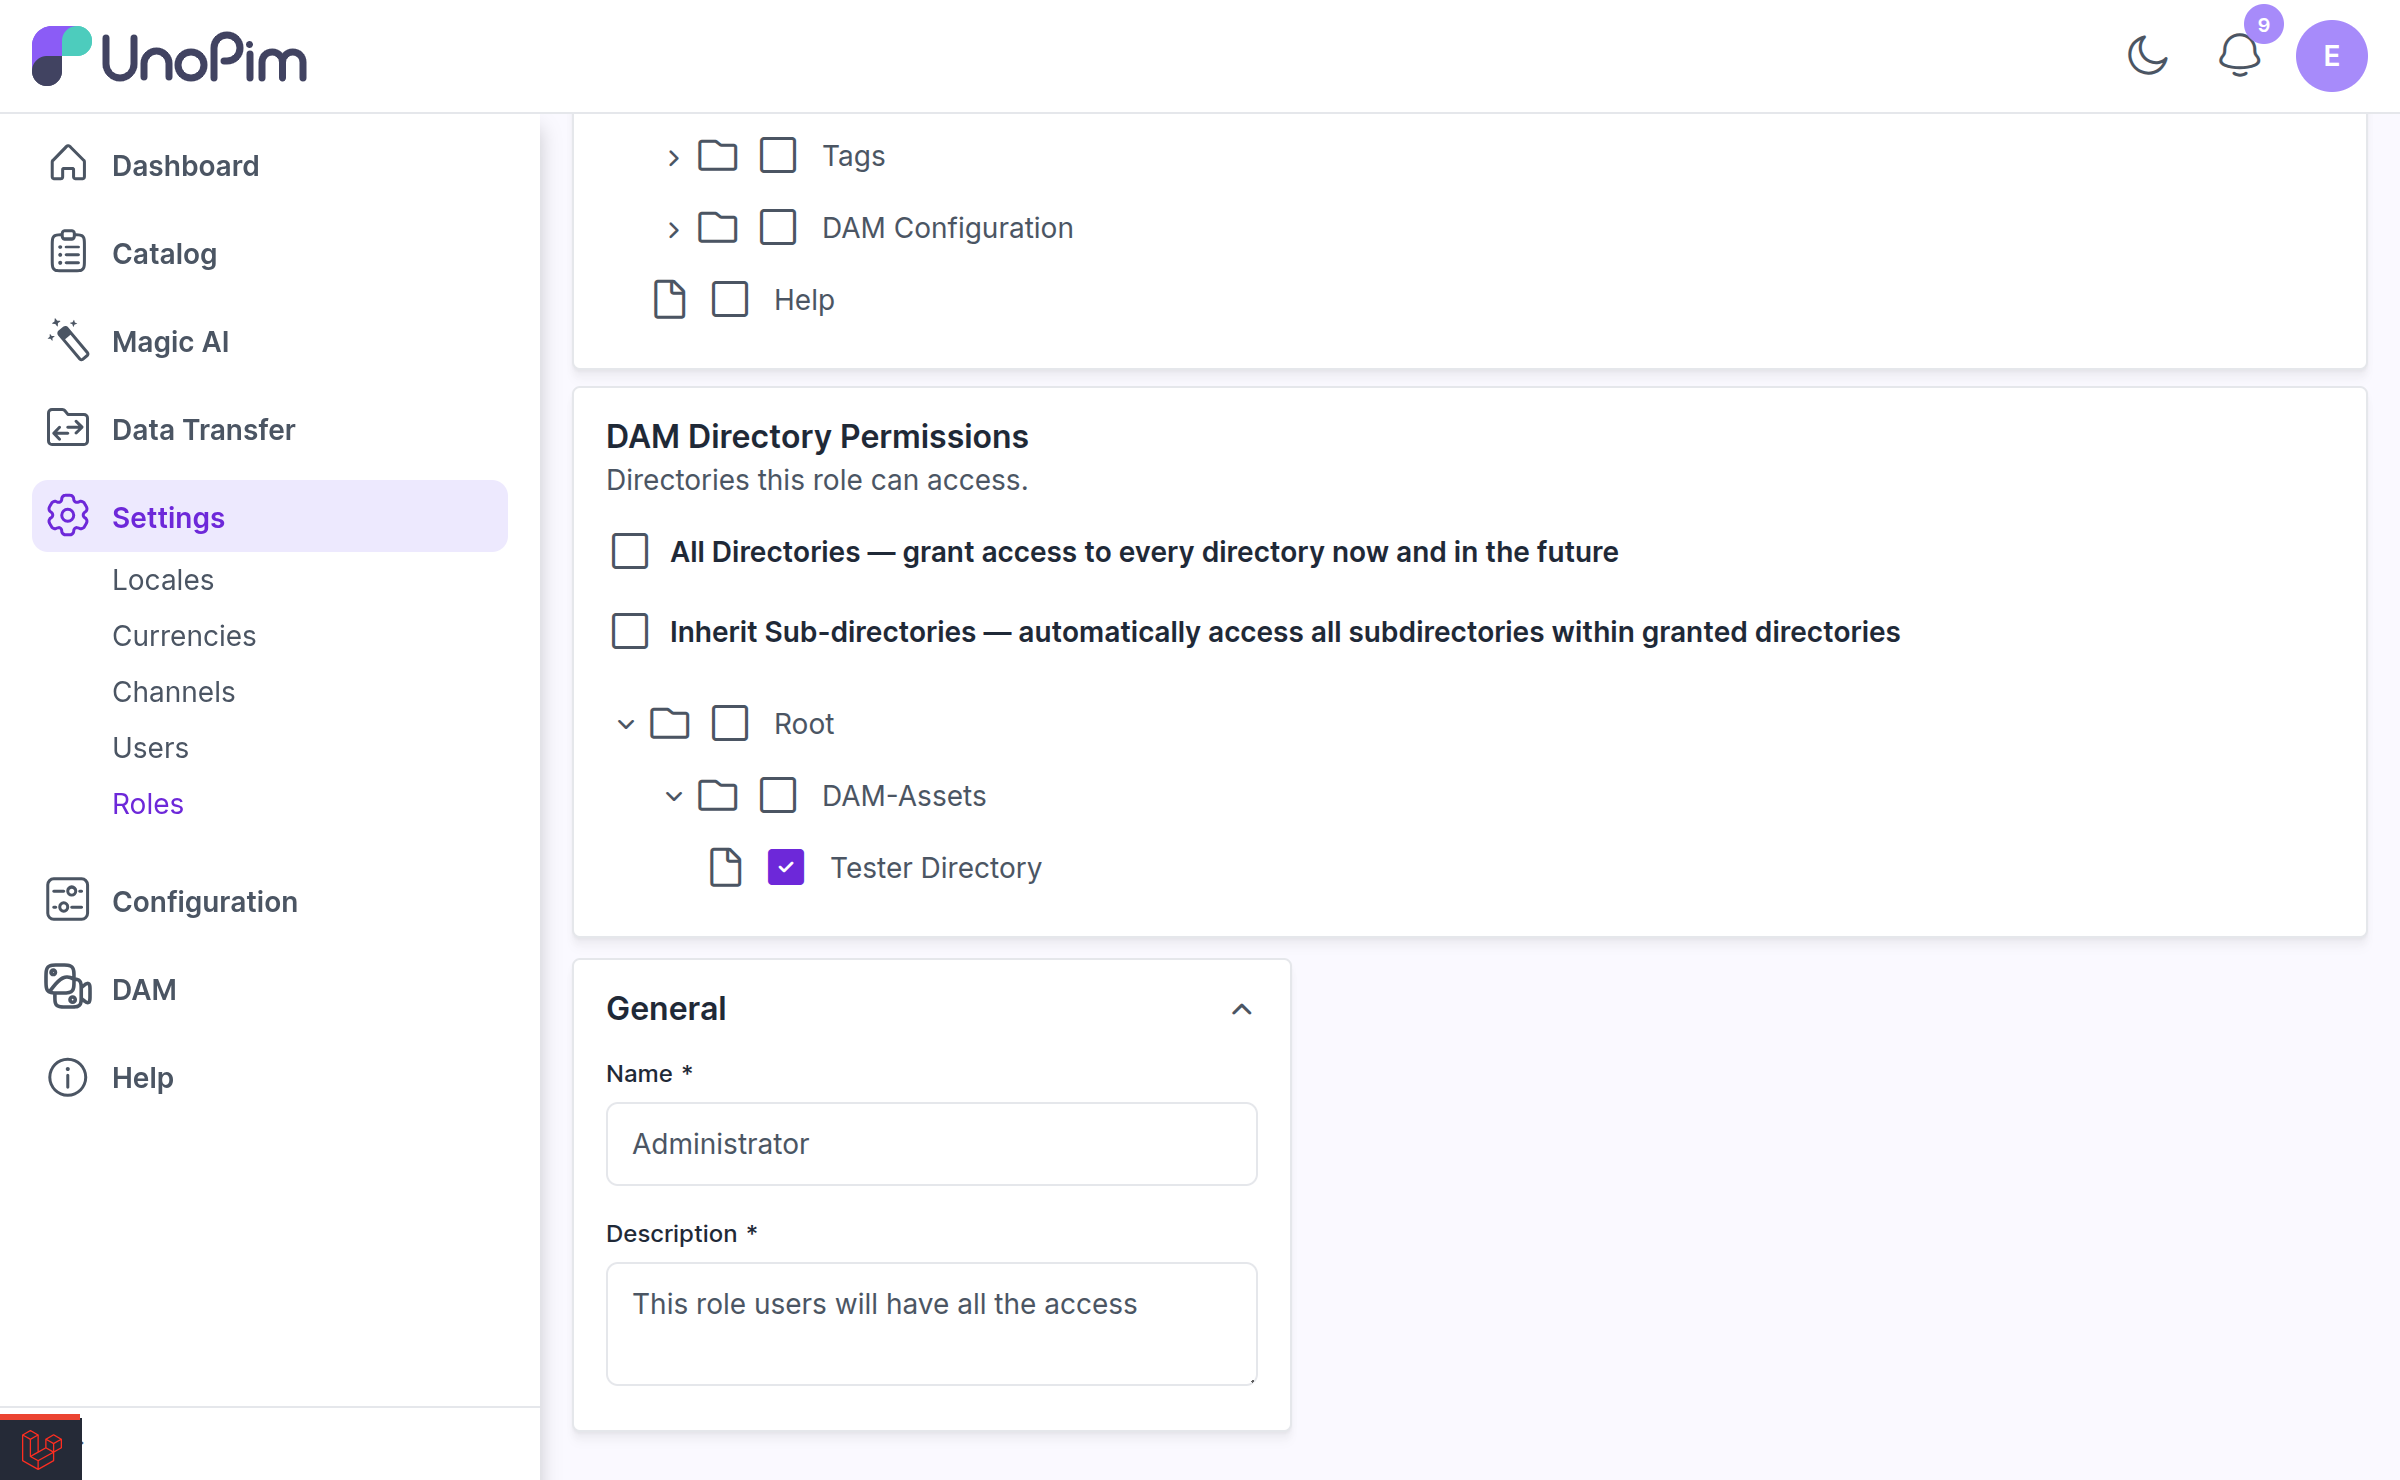This screenshot has width=2400, height=1480.
Task: Click the DAM-Assets label
Action: [x=904, y=796]
